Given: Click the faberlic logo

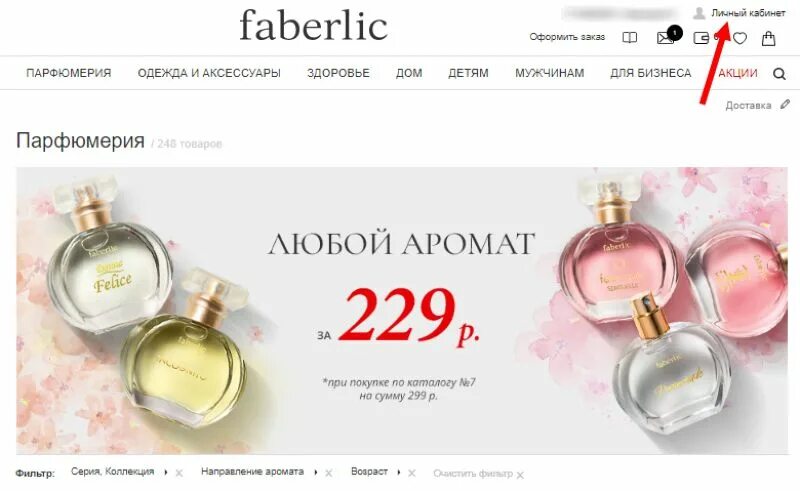Looking at the screenshot, I should [x=313, y=24].
